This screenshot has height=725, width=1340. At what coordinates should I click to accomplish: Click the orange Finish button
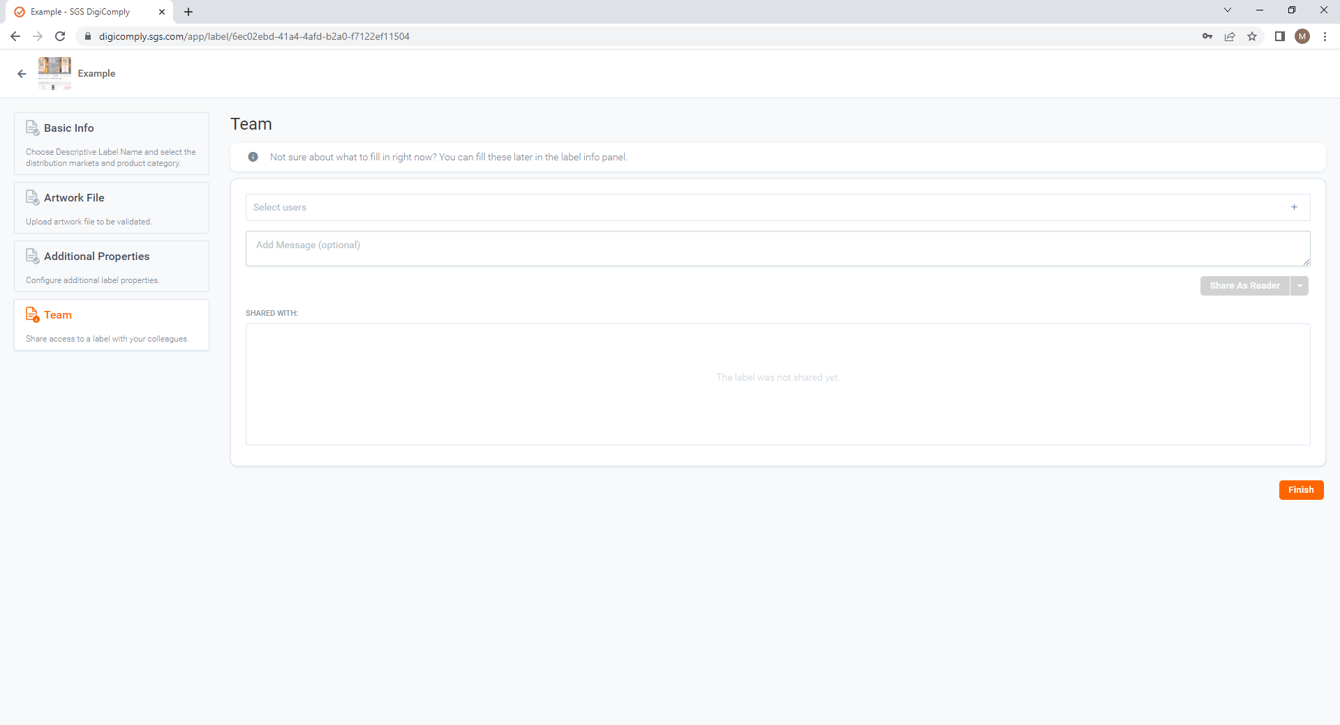coord(1301,490)
